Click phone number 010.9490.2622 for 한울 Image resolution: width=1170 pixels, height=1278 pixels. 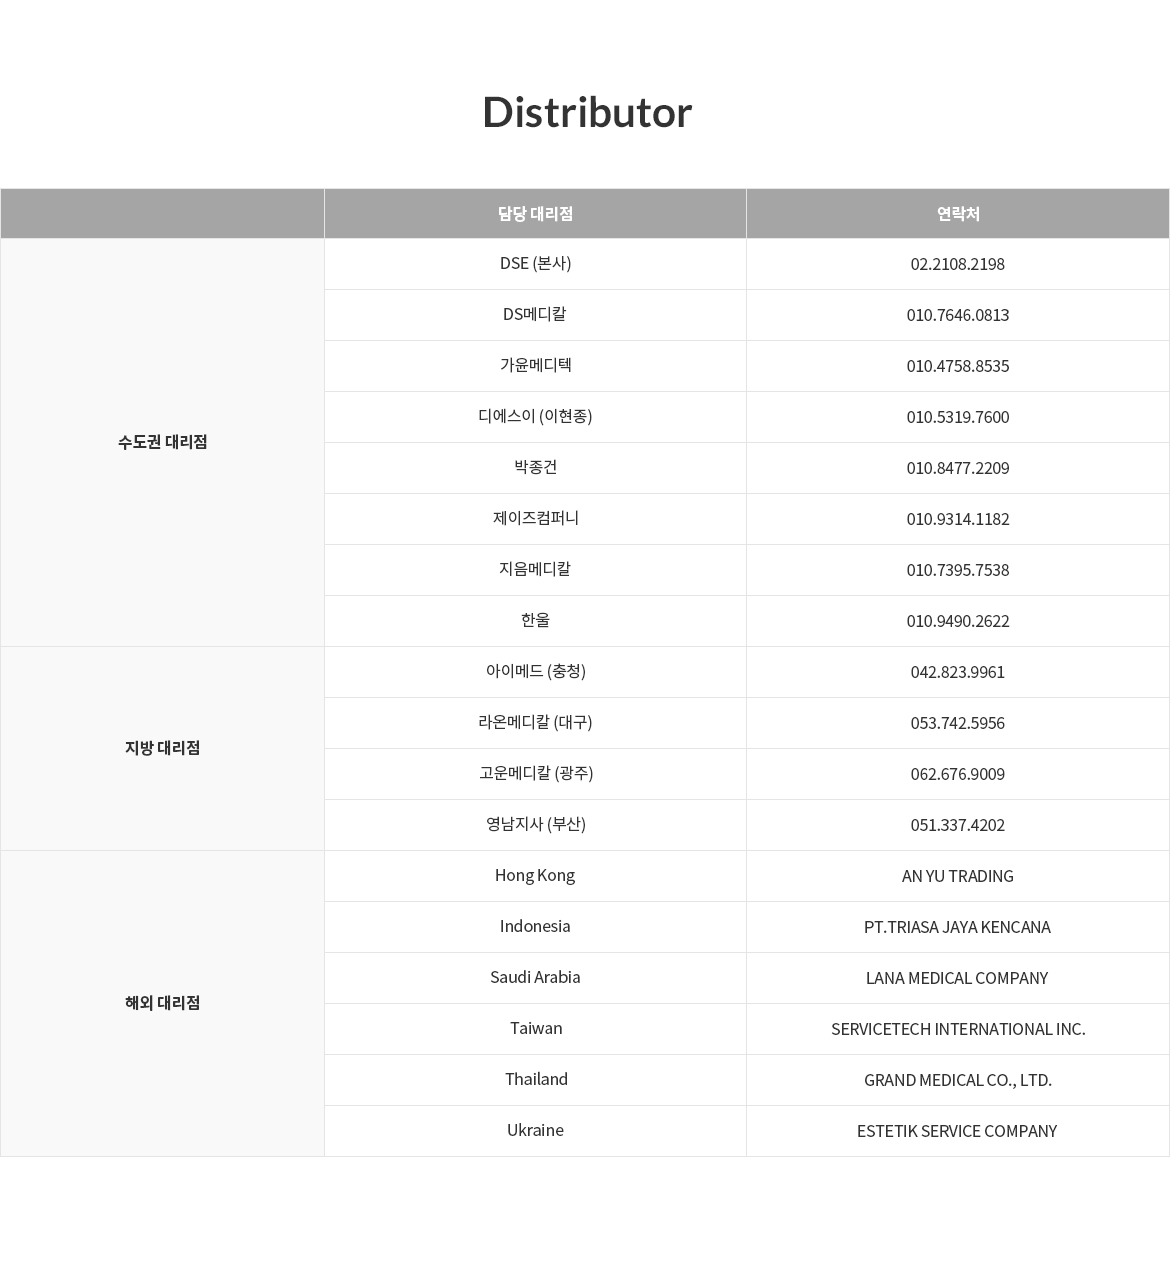click(958, 621)
